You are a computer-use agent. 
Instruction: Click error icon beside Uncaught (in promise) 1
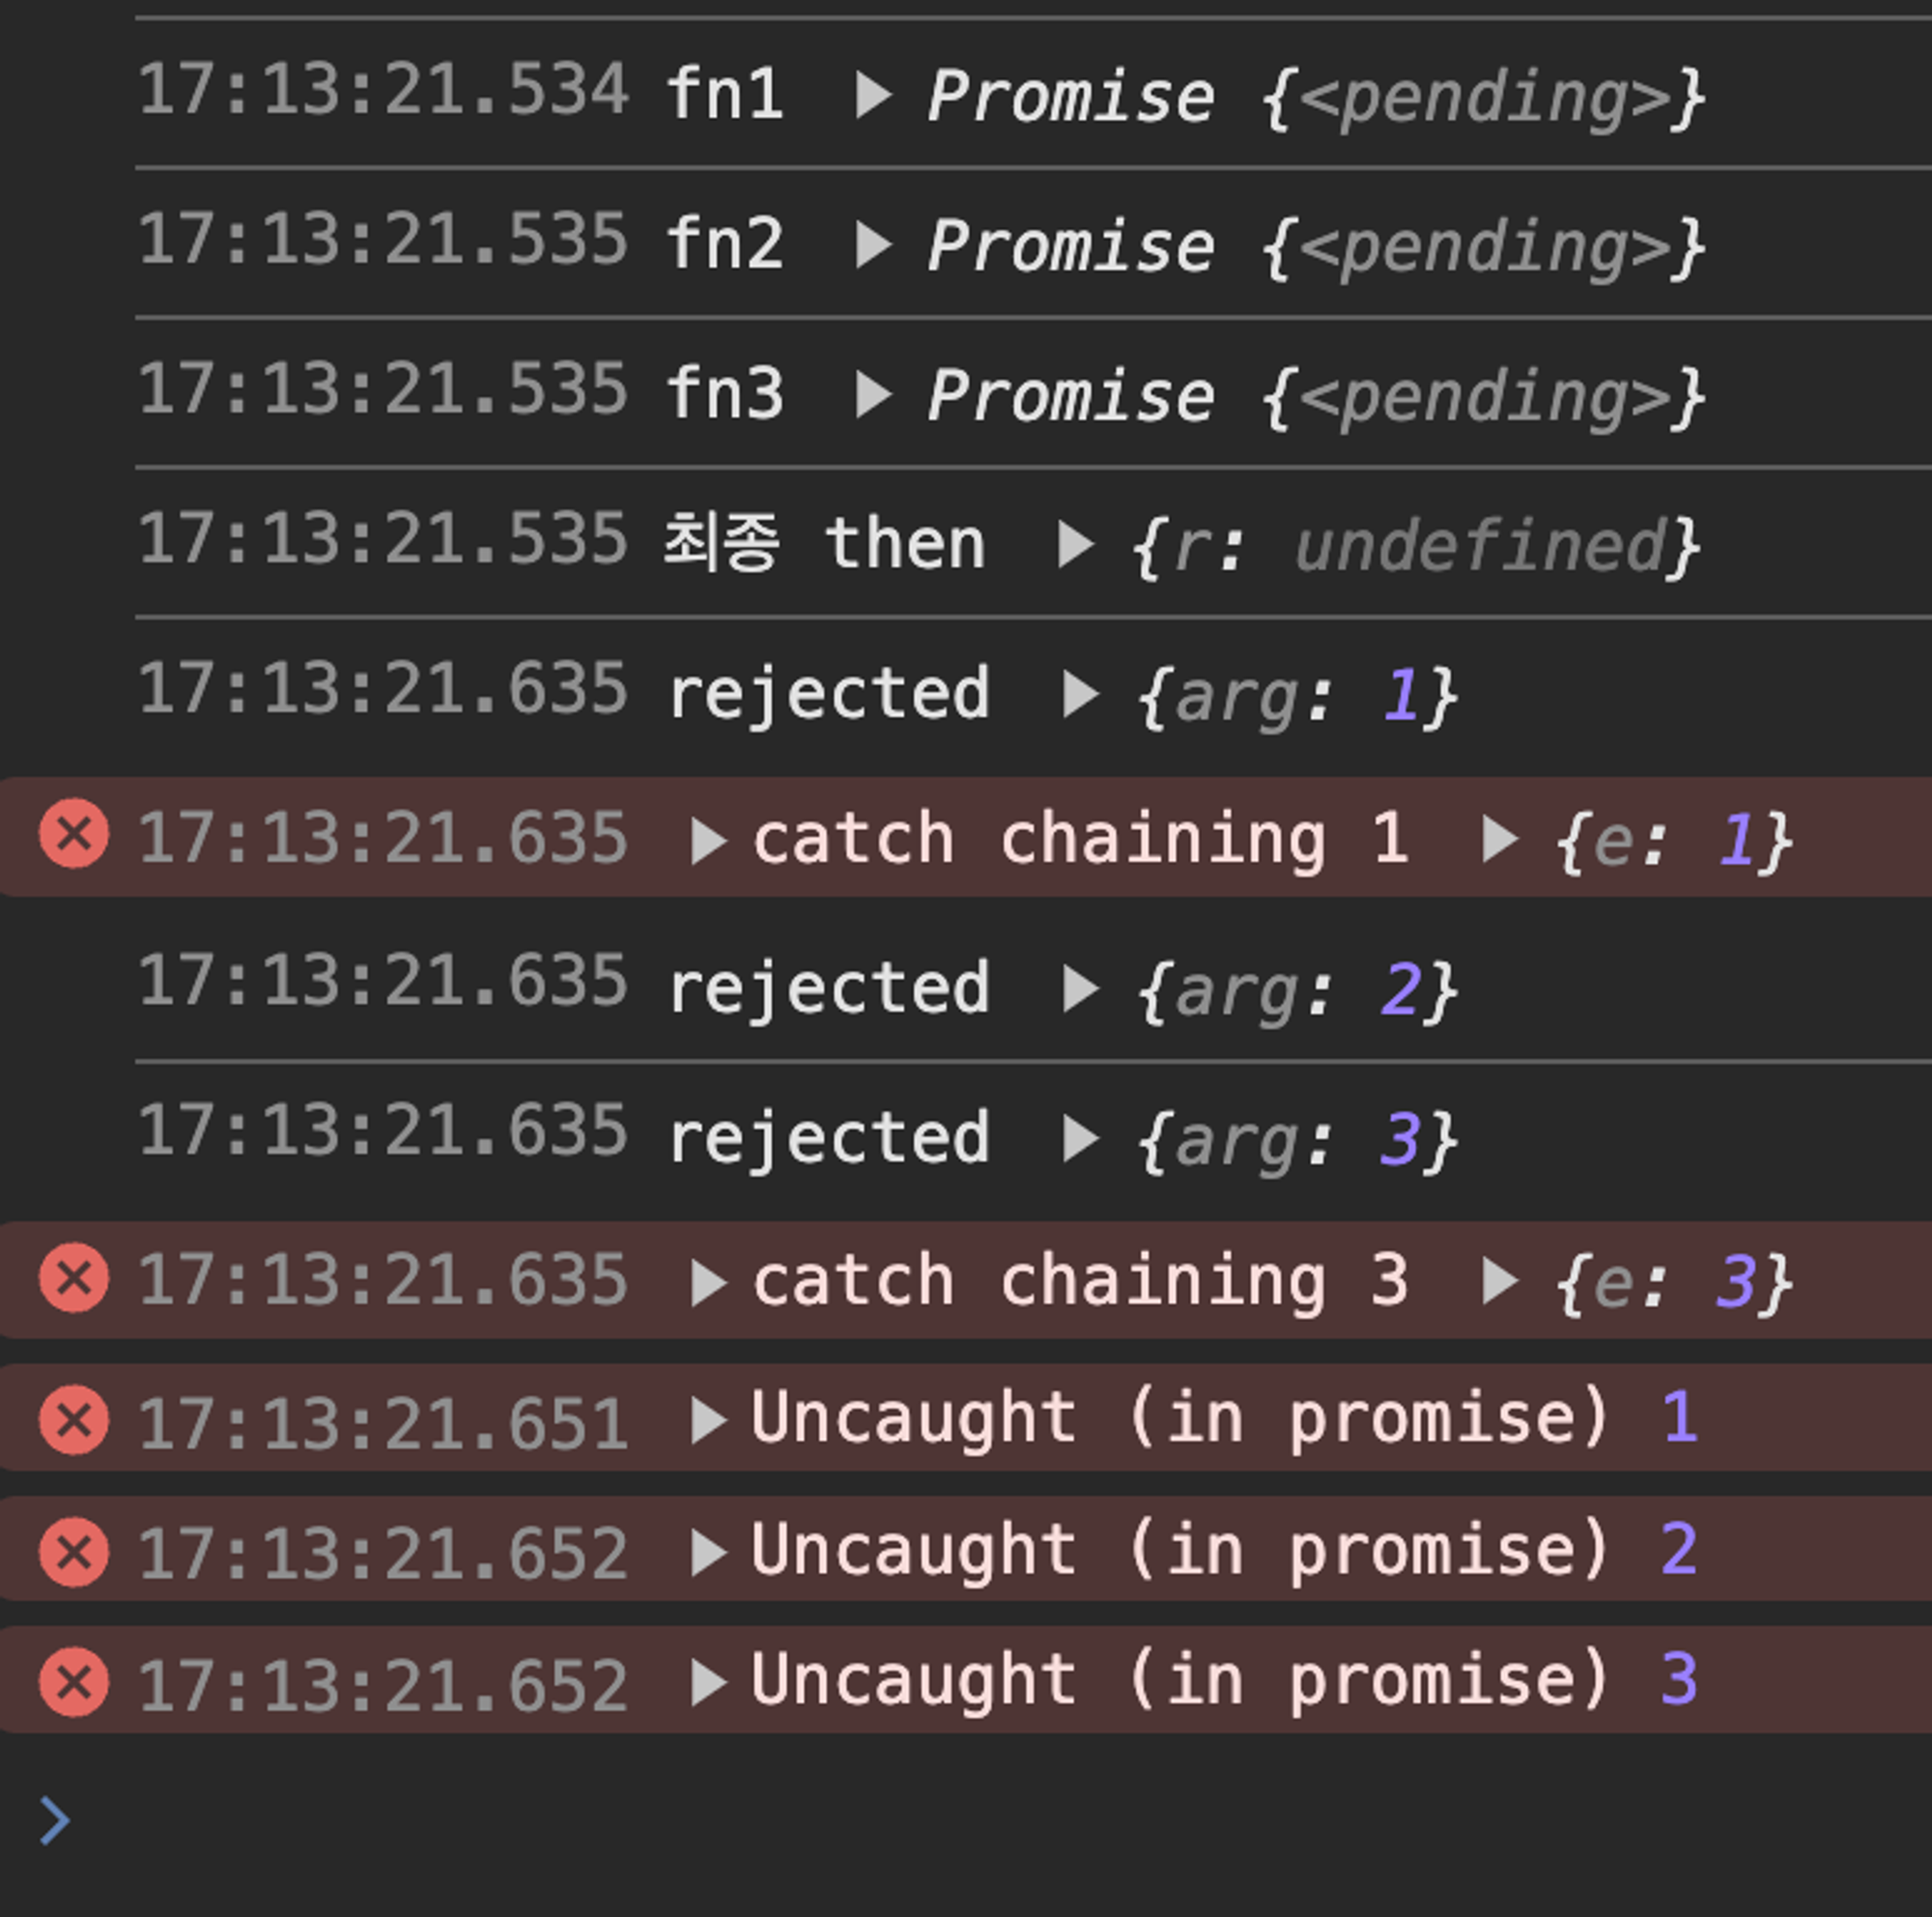(74, 1420)
